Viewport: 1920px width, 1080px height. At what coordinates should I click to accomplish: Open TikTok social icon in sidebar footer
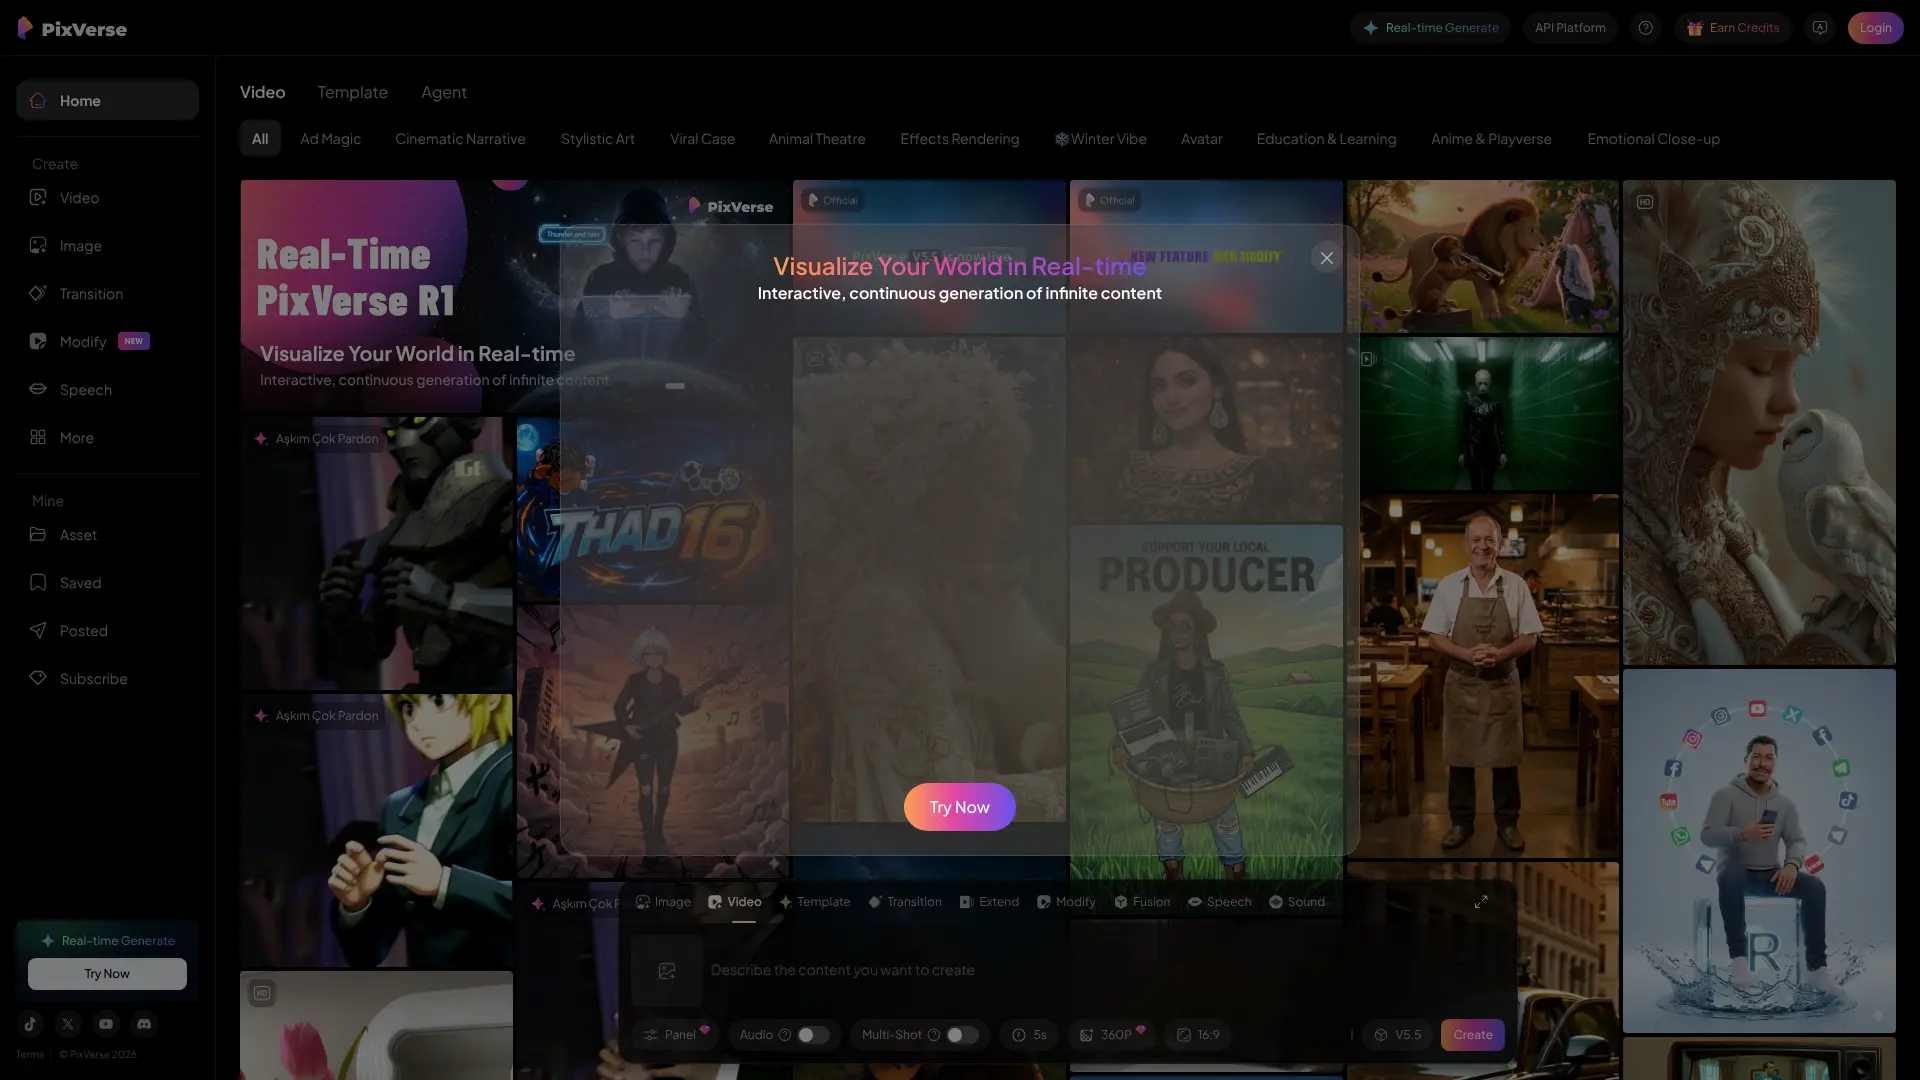[x=30, y=1024]
